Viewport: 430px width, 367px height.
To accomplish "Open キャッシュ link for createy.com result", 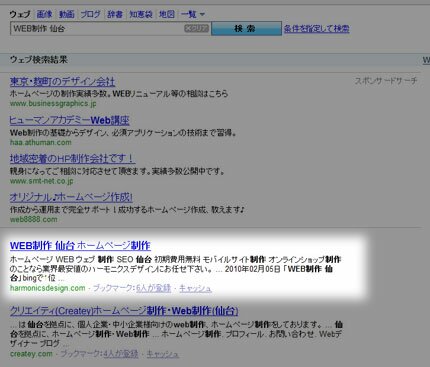I will pos(163,354).
